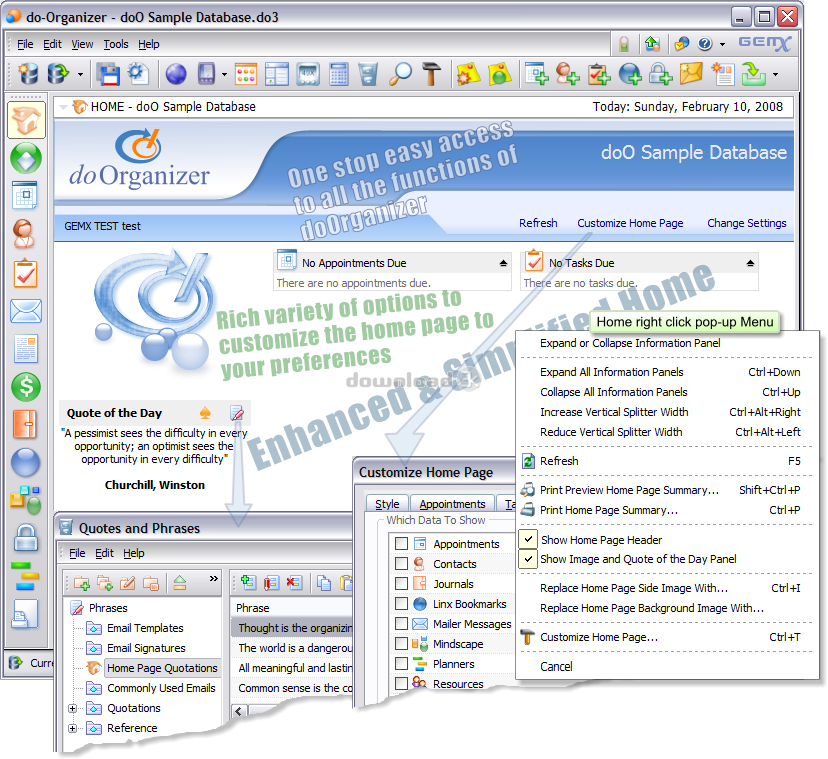828x759 pixels.
Task: Select the Commonly Used Emails tree item
Action: point(161,688)
